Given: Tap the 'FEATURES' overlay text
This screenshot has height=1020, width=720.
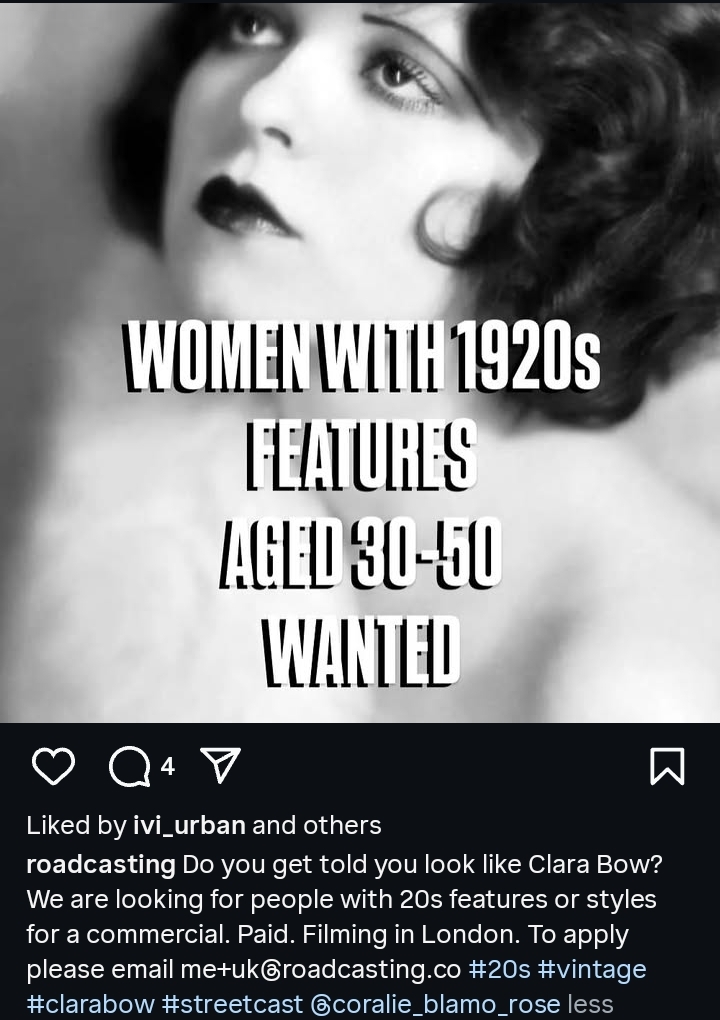Looking at the screenshot, I should (x=361, y=454).
